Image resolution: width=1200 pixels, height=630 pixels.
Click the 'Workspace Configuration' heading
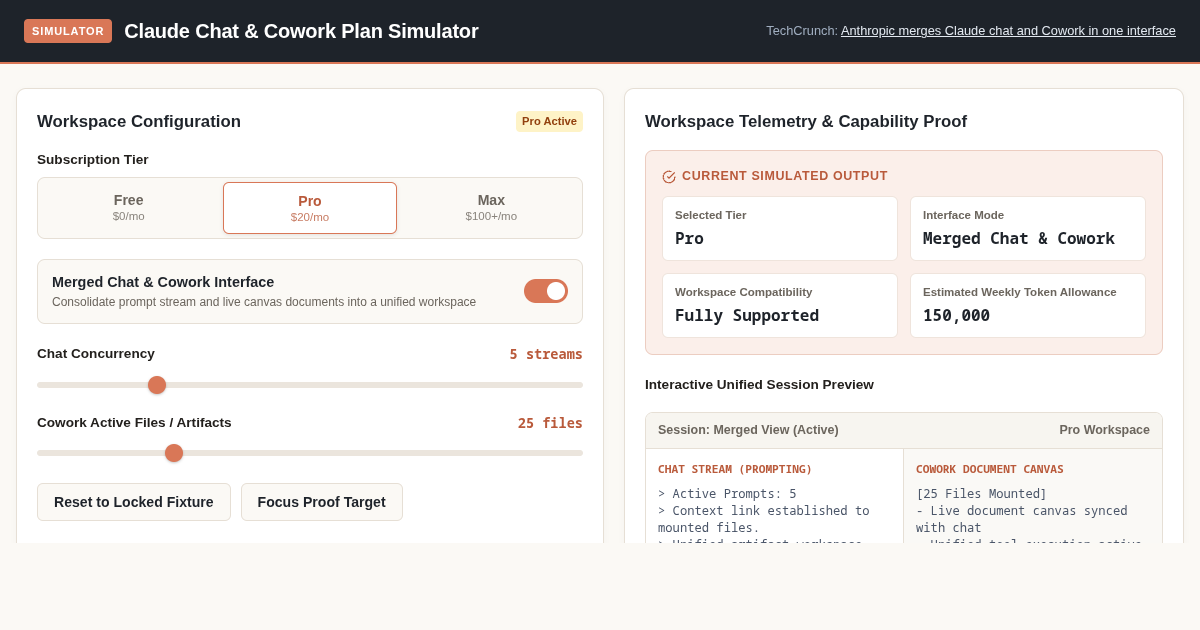(x=139, y=122)
